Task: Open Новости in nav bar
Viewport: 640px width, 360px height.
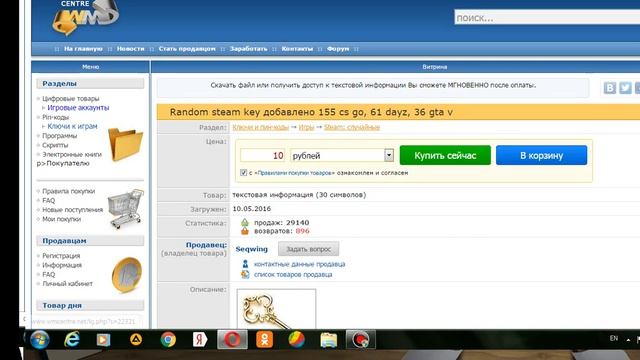Action: pos(131,49)
